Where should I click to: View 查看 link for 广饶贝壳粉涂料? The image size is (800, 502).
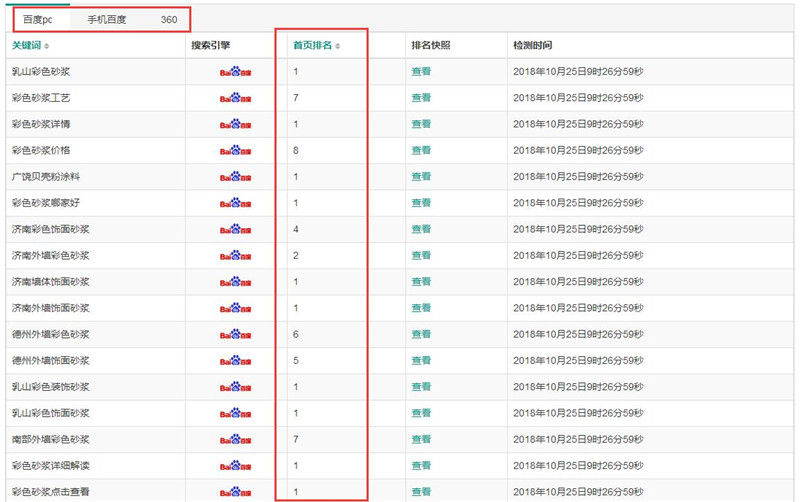coord(421,177)
